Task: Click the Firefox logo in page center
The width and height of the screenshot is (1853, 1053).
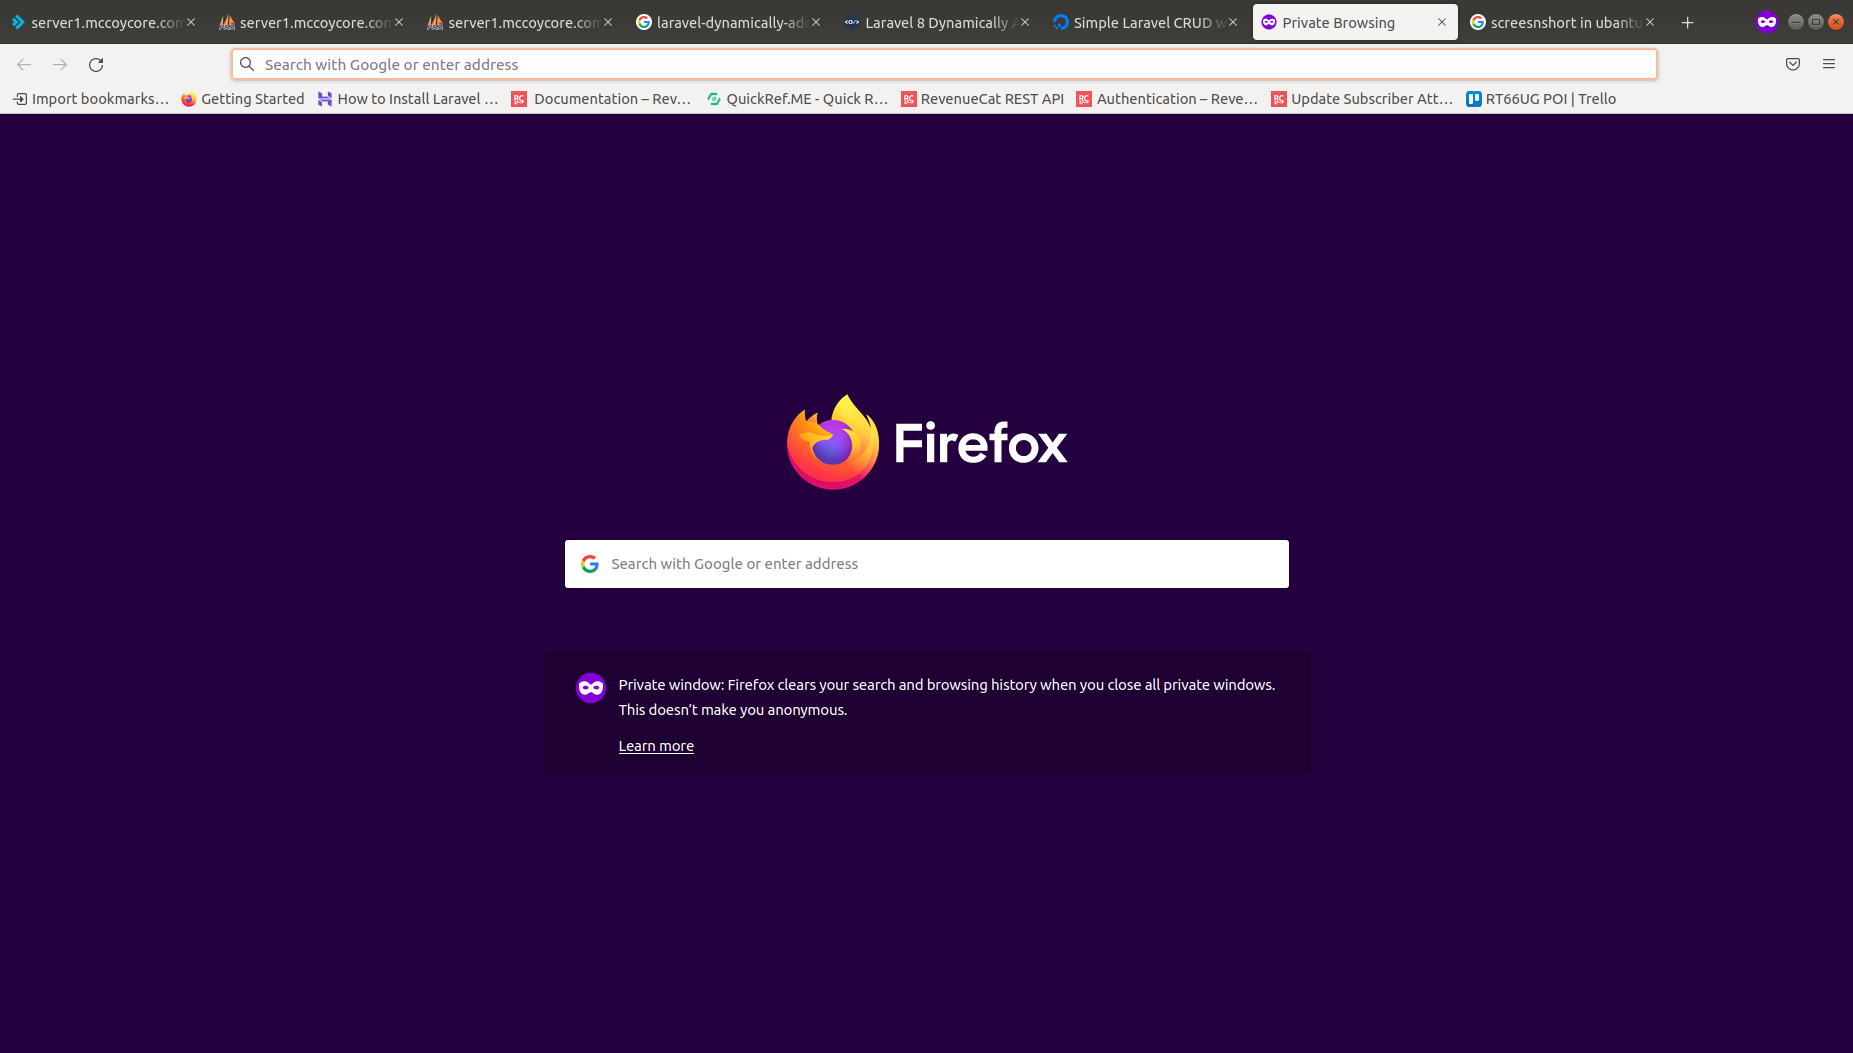Action: coord(832,443)
